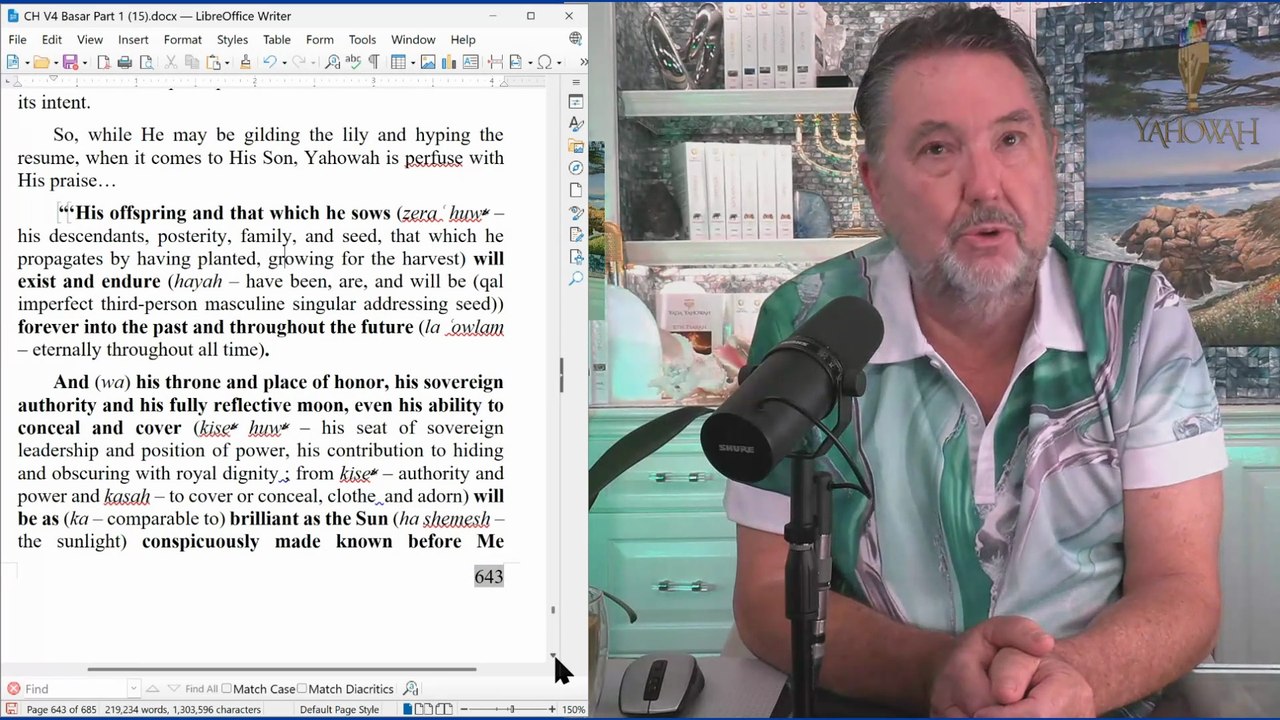Click the Insert Table grid icon

coord(398,62)
